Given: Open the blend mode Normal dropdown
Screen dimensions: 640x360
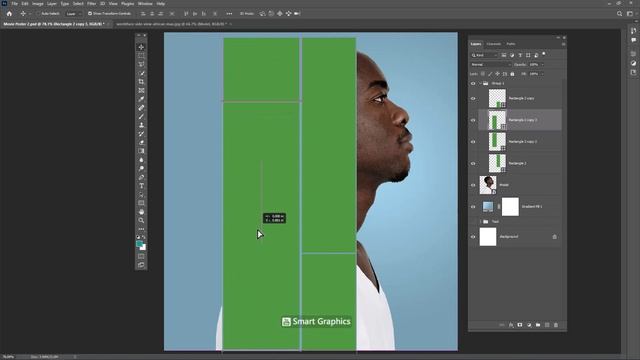Looking at the screenshot, I should click(x=491, y=64).
